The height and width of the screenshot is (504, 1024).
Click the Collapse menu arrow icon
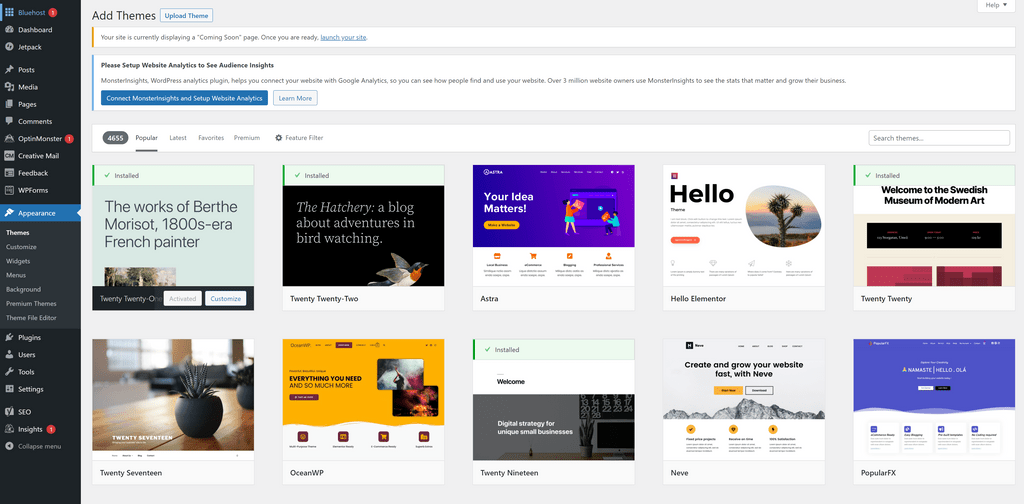9,446
